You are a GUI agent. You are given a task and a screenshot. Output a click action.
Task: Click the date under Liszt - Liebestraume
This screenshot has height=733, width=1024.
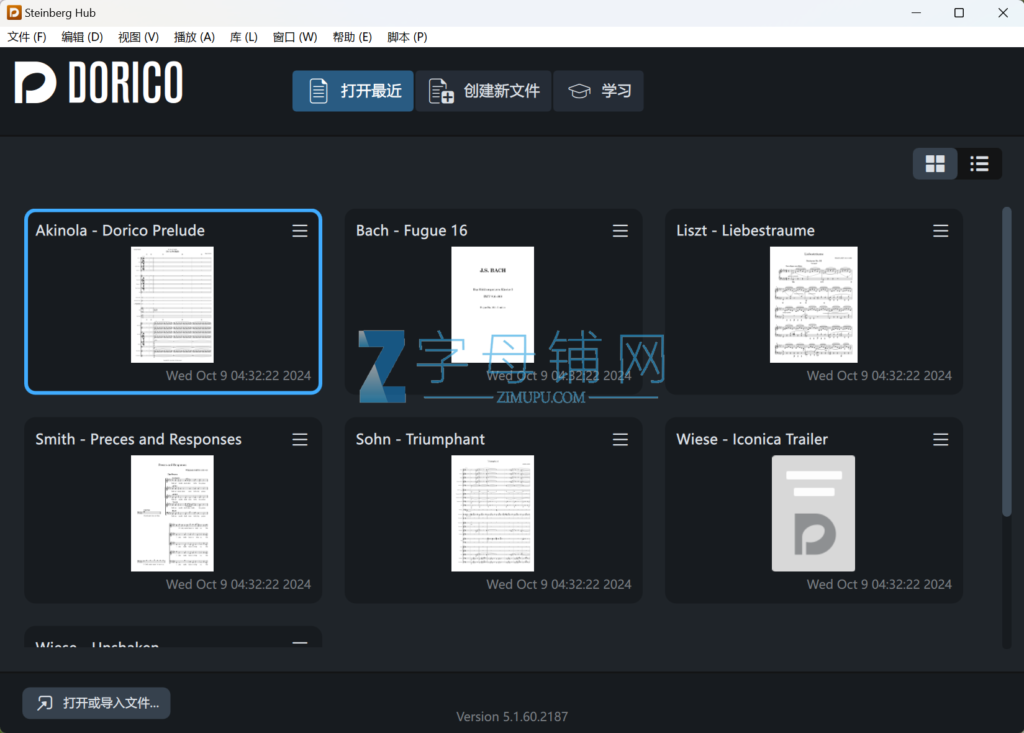tap(879, 376)
